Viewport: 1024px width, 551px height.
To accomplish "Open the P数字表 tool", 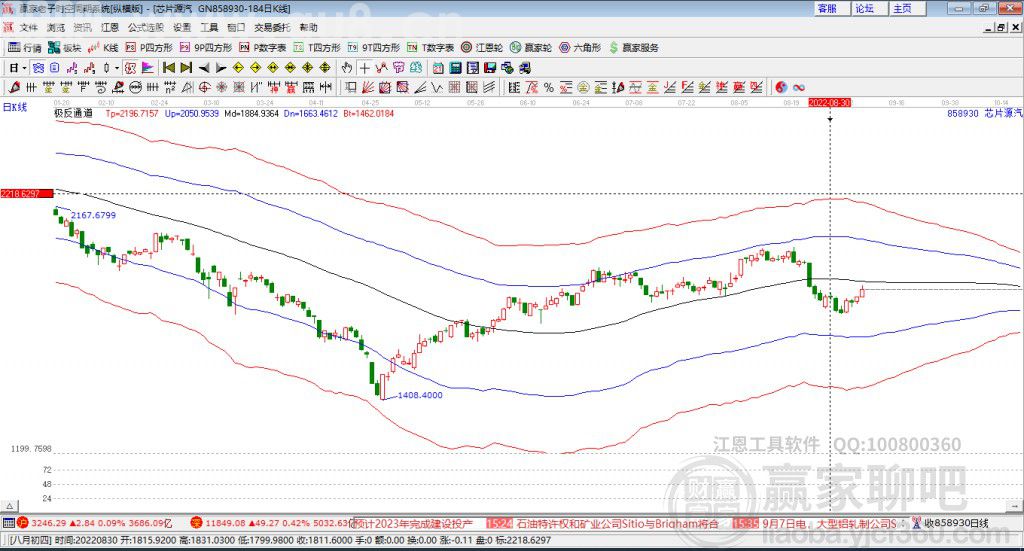I will [263, 48].
